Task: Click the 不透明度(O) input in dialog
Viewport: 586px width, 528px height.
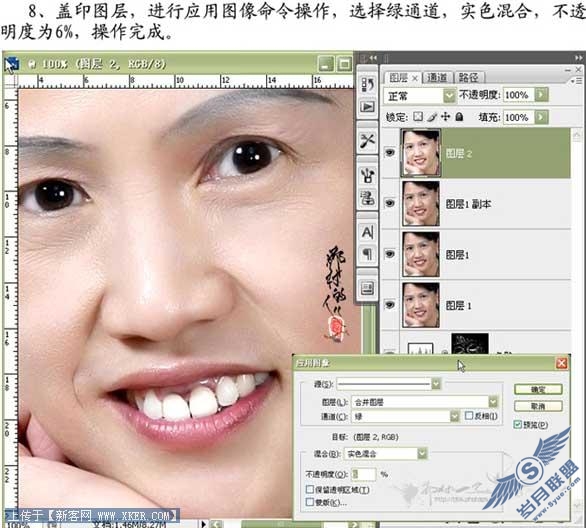Action: tap(363, 474)
